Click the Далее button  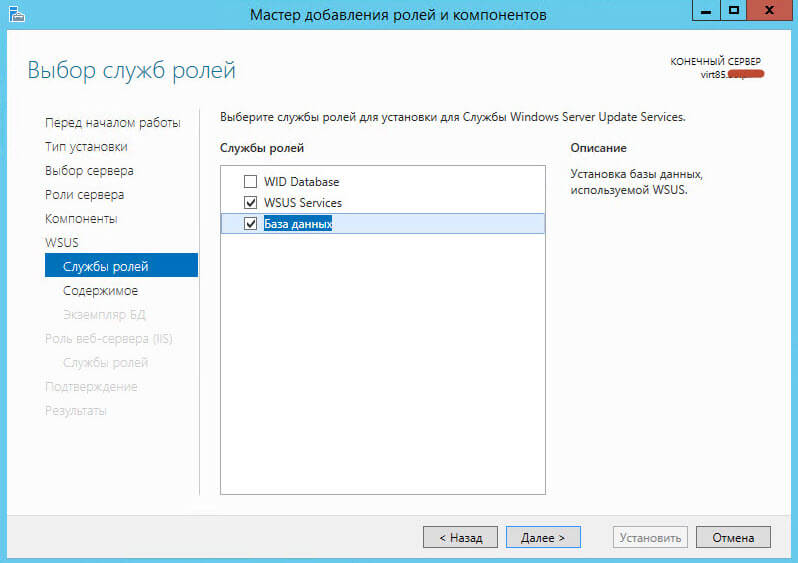pos(543,538)
